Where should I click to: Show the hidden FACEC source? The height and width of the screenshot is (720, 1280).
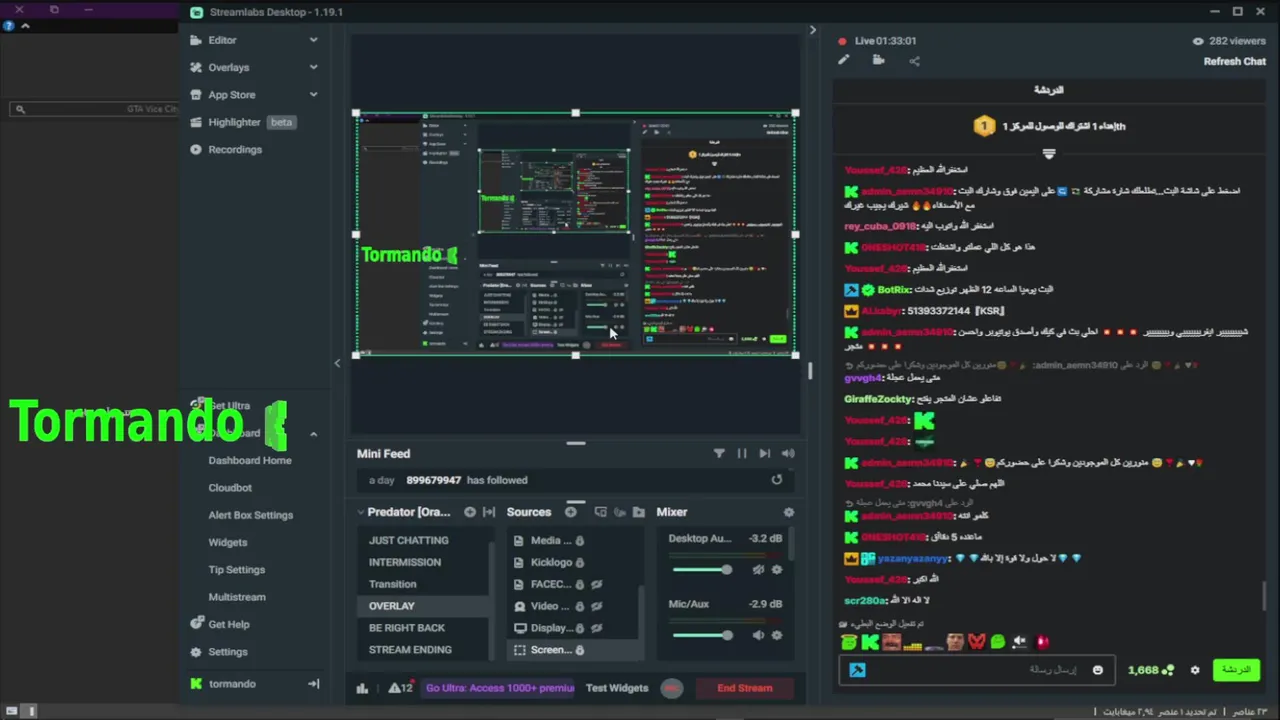[x=597, y=584]
